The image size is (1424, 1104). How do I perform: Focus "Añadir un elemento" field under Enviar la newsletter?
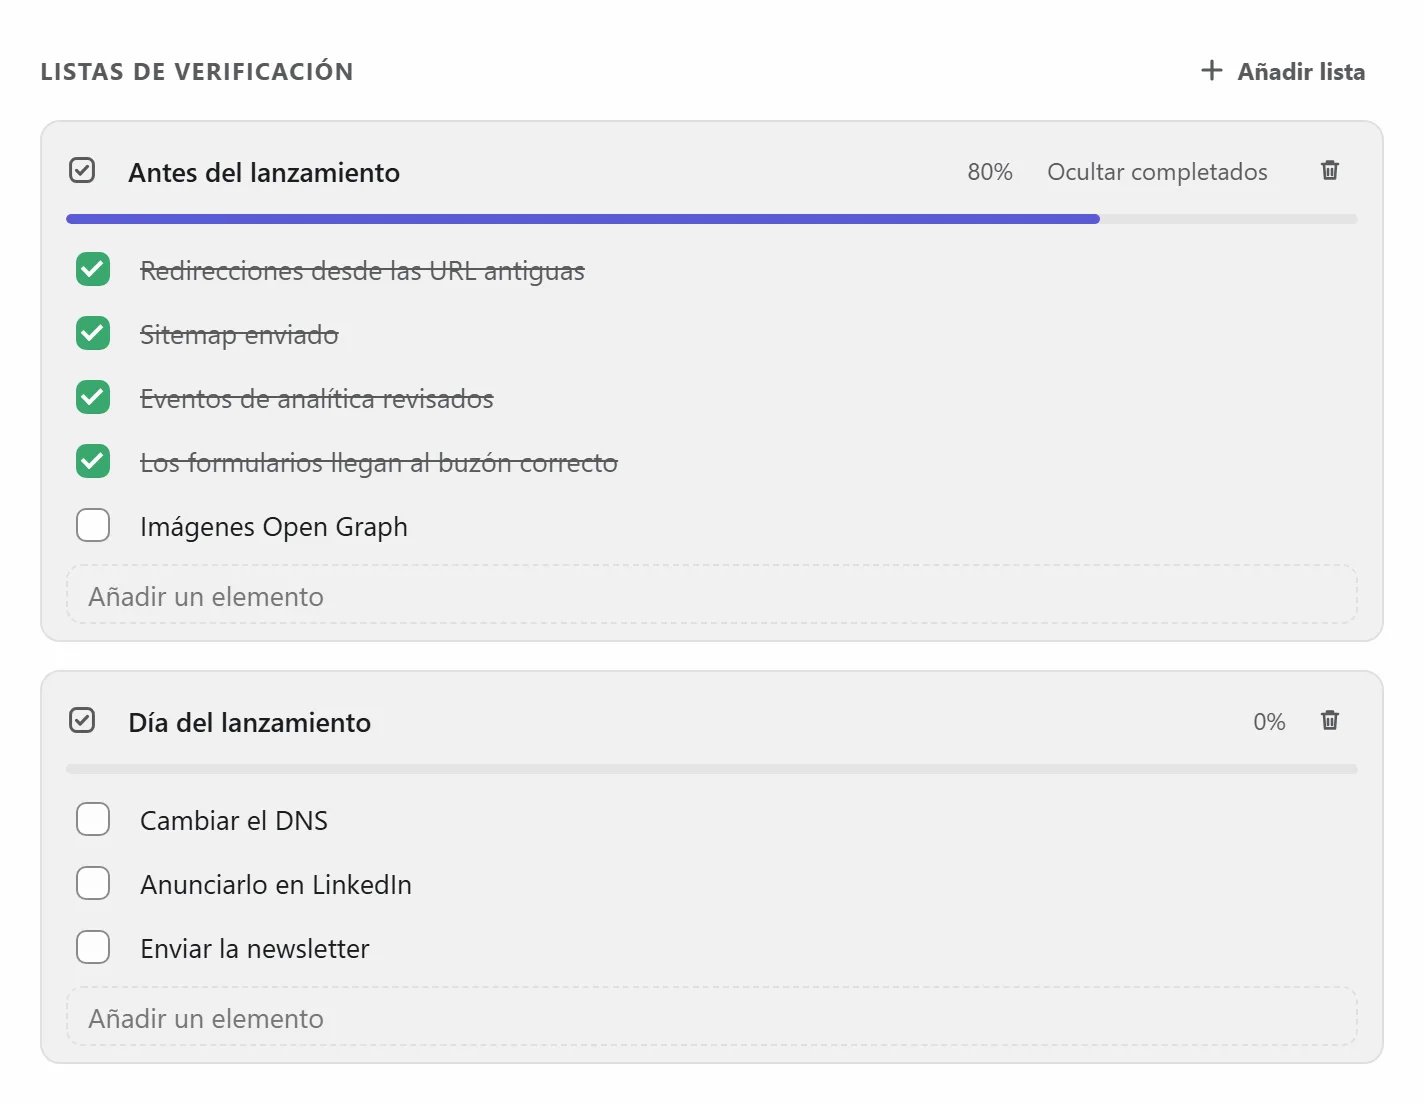coord(712,1017)
